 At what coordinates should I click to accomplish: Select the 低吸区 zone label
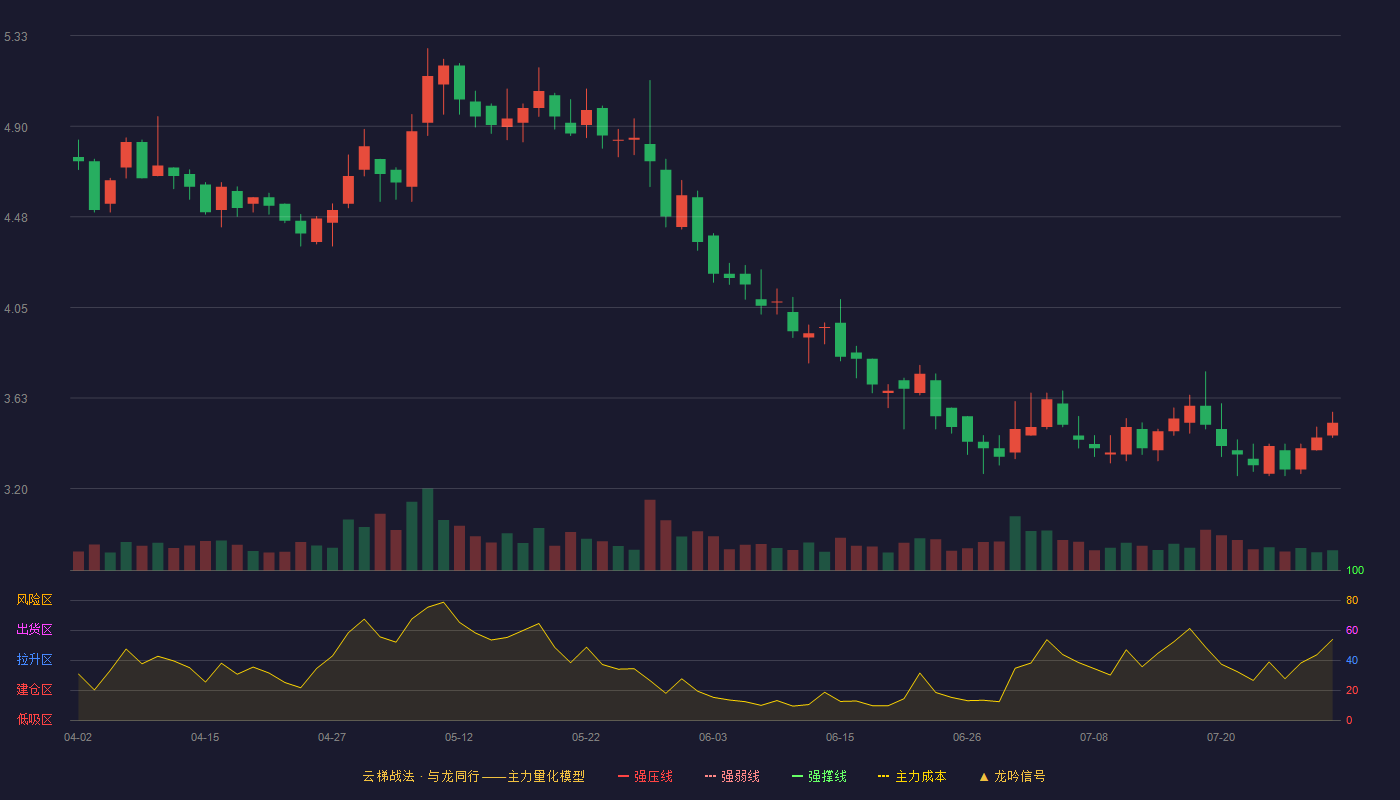pyautogui.click(x=34, y=720)
